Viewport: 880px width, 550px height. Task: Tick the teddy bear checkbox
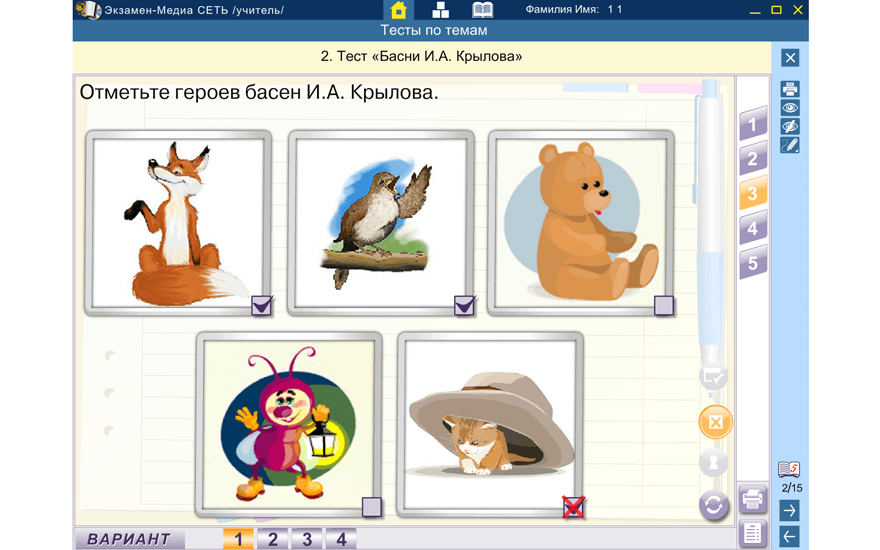[x=664, y=306]
